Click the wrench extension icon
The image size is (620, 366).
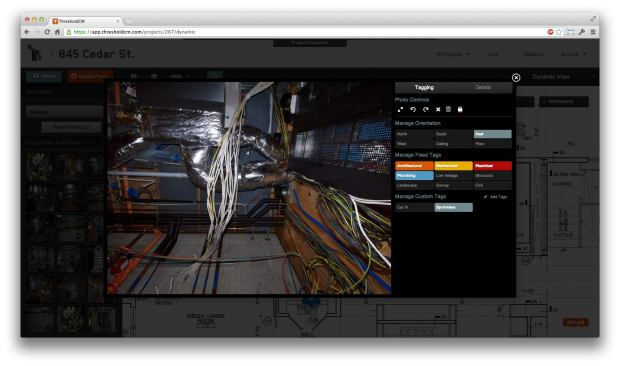coord(582,32)
